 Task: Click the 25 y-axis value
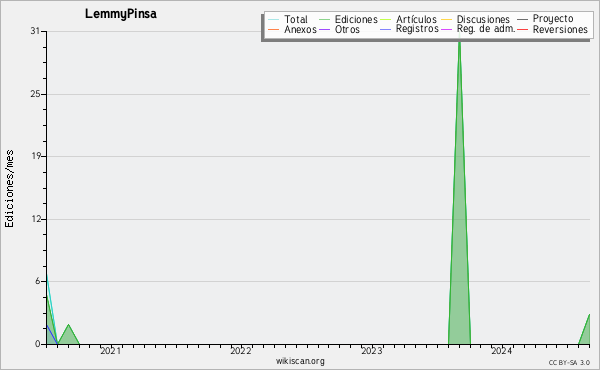(35, 94)
